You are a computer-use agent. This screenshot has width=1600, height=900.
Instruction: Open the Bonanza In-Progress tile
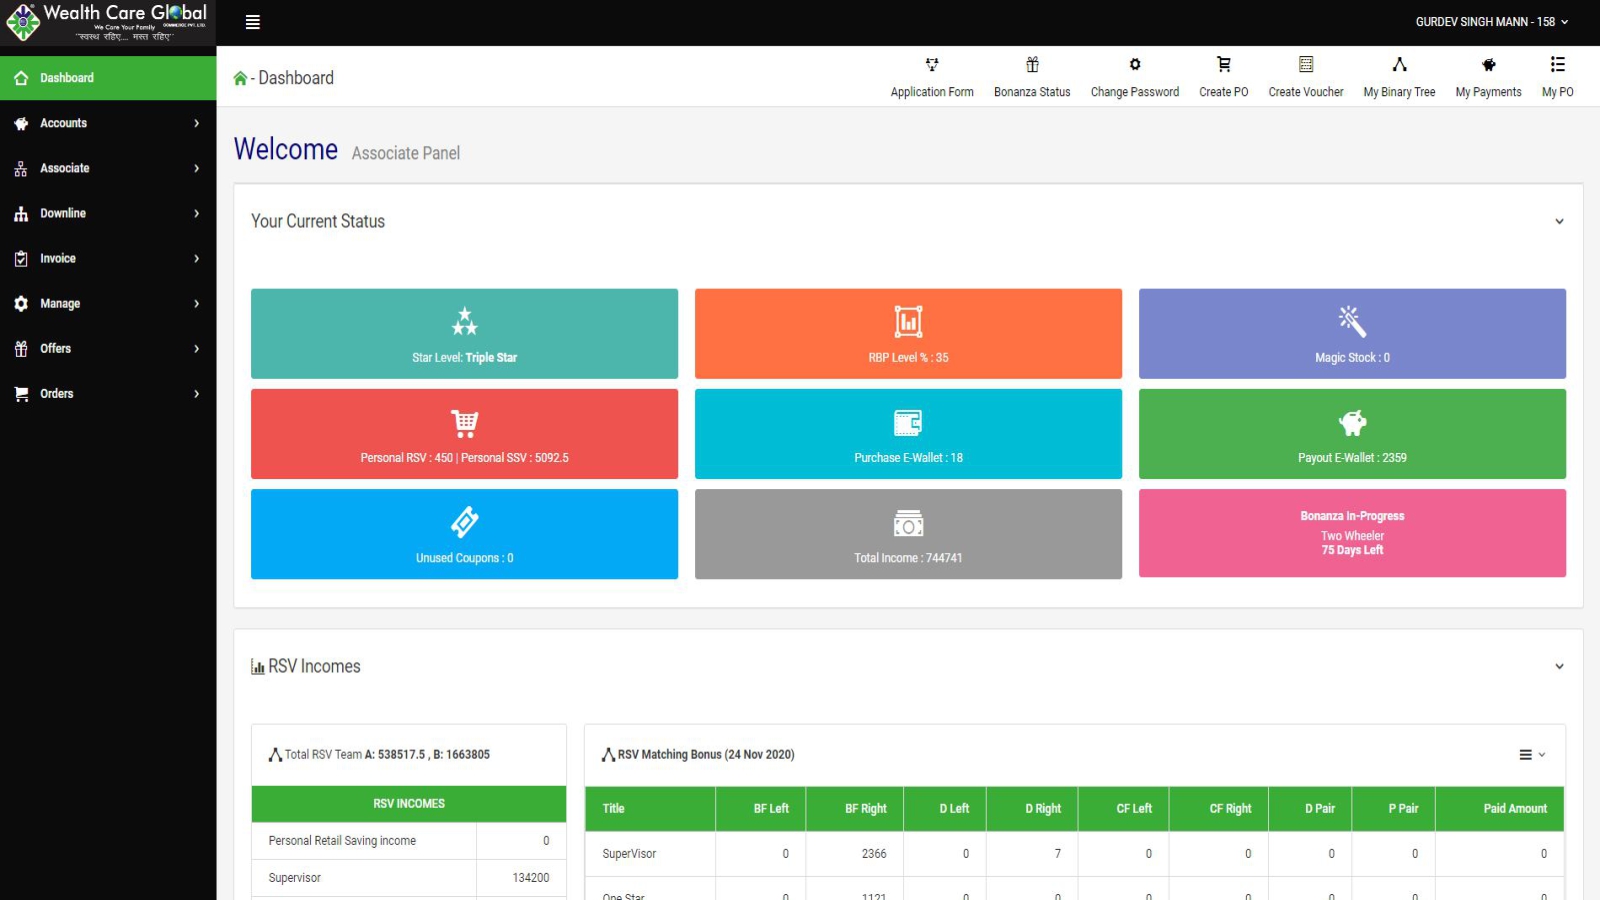coord(1352,533)
